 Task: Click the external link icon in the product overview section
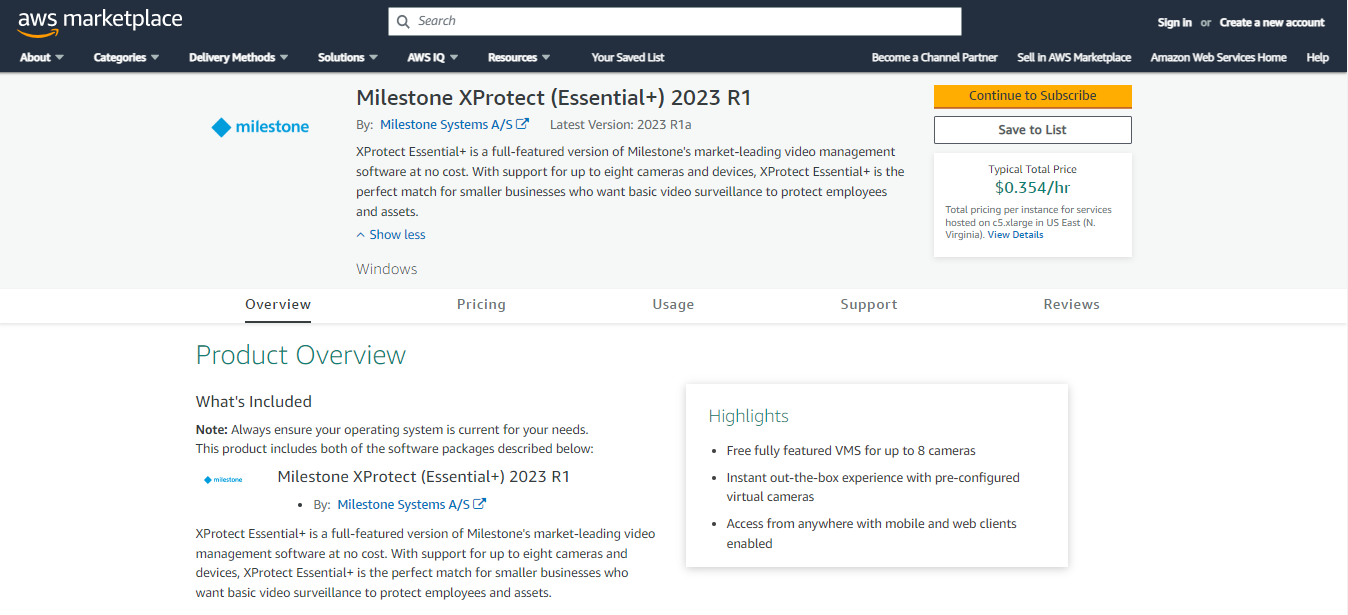tap(482, 503)
